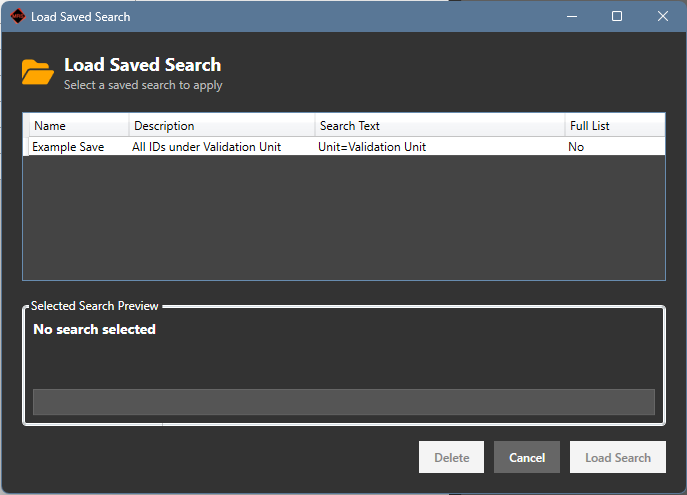This screenshot has width=687, height=495.
Task: Sort by the Description column header
Action: (x=222, y=126)
